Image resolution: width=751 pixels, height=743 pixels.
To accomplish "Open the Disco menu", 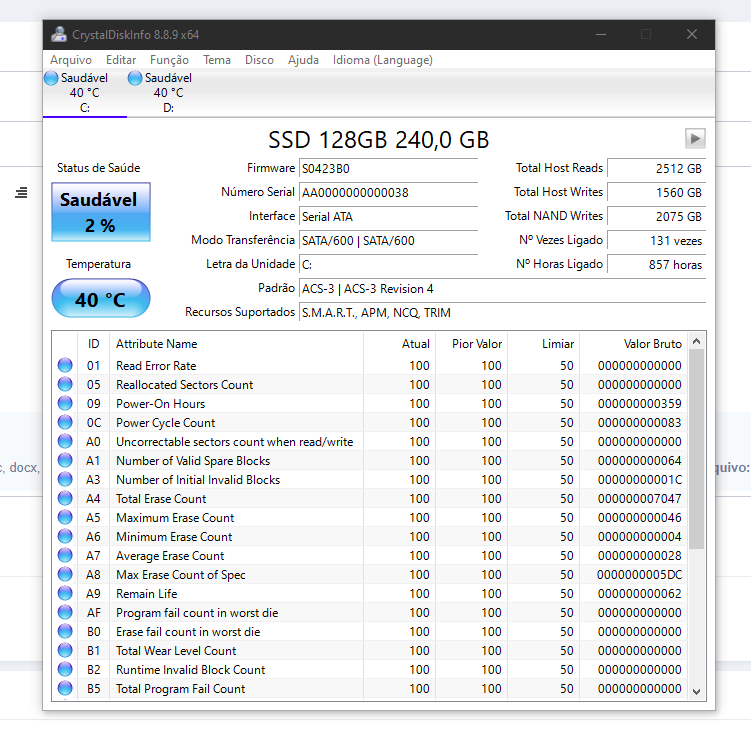I will (259, 60).
